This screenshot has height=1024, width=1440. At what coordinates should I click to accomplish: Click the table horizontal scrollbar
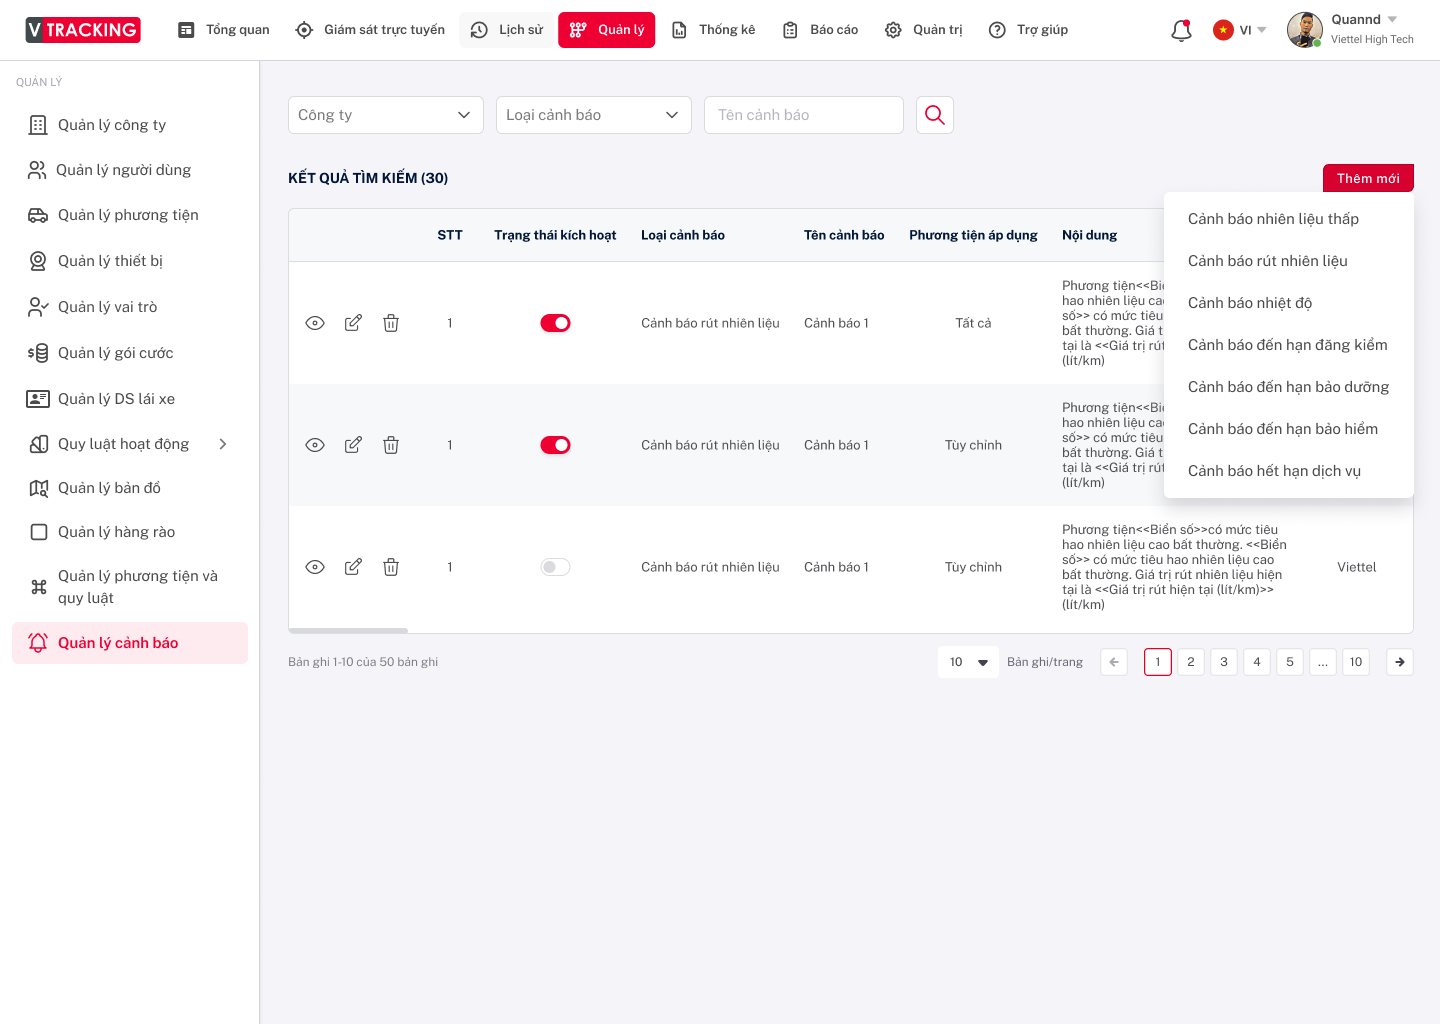[x=348, y=630]
